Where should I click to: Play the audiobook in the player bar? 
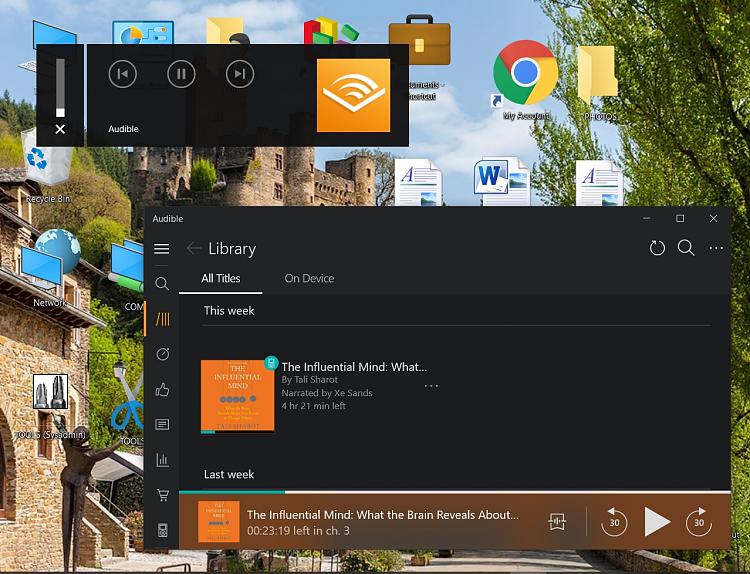[x=657, y=522]
